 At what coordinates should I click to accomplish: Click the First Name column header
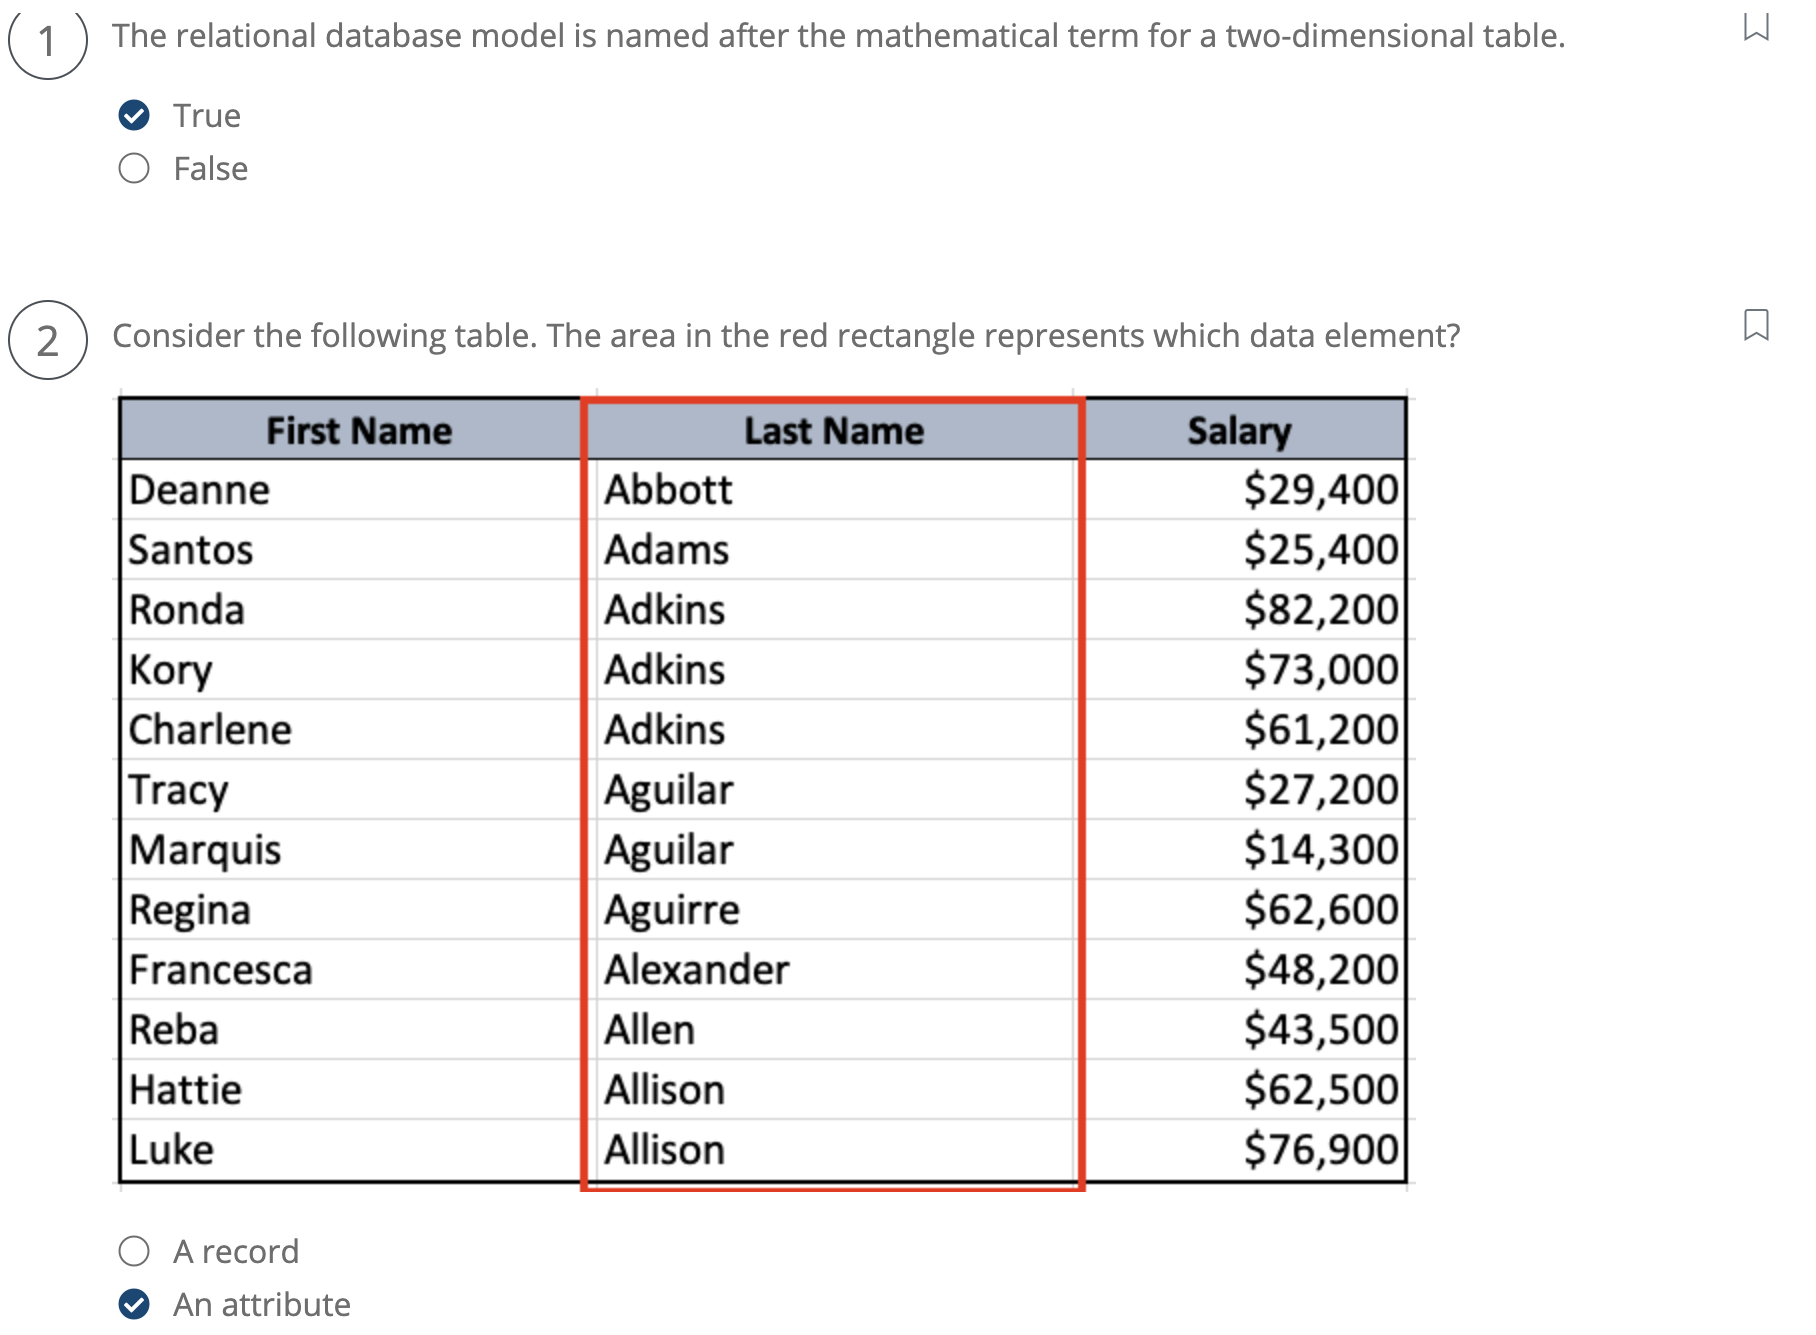(357, 430)
